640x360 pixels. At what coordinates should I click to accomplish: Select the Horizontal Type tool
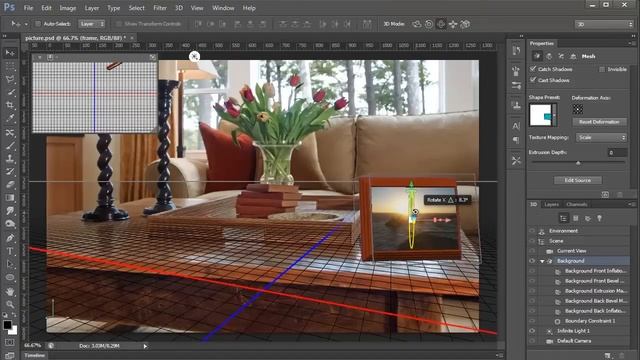(10, 251)
